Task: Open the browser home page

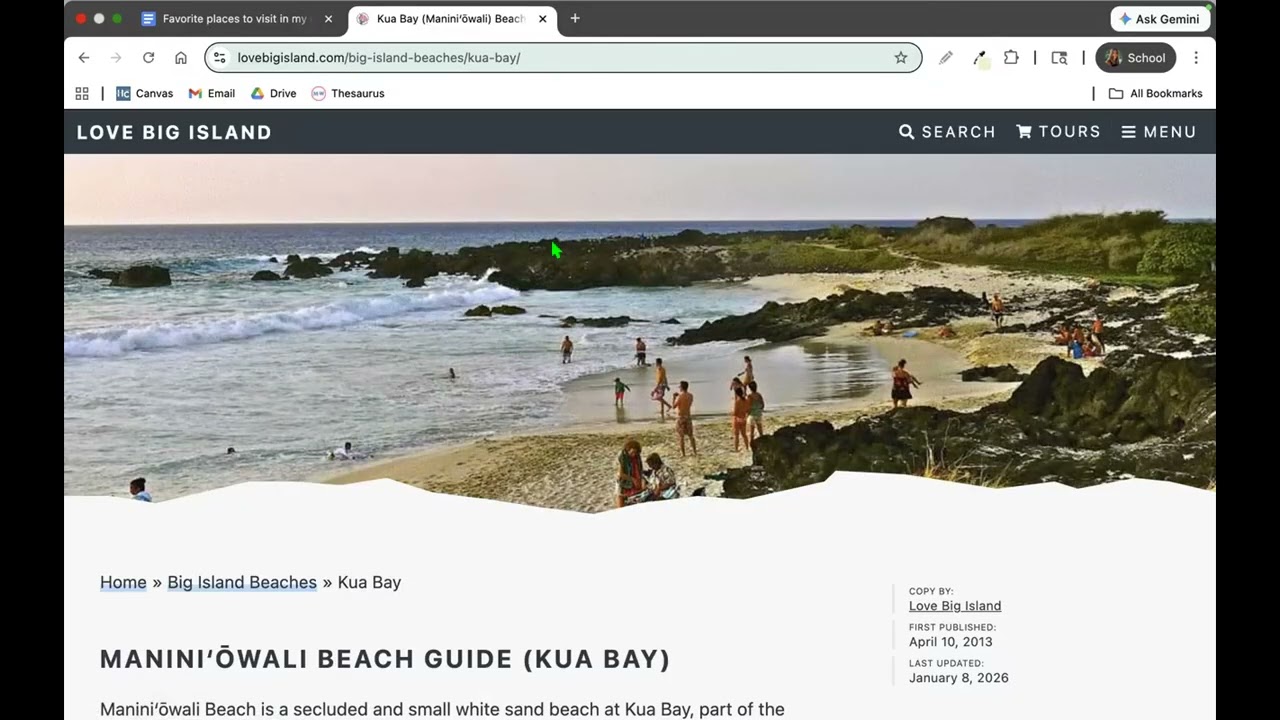Action: 181,58
